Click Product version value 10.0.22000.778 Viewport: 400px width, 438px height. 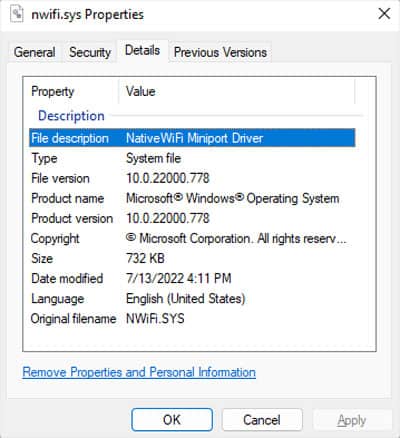(168, 218)
